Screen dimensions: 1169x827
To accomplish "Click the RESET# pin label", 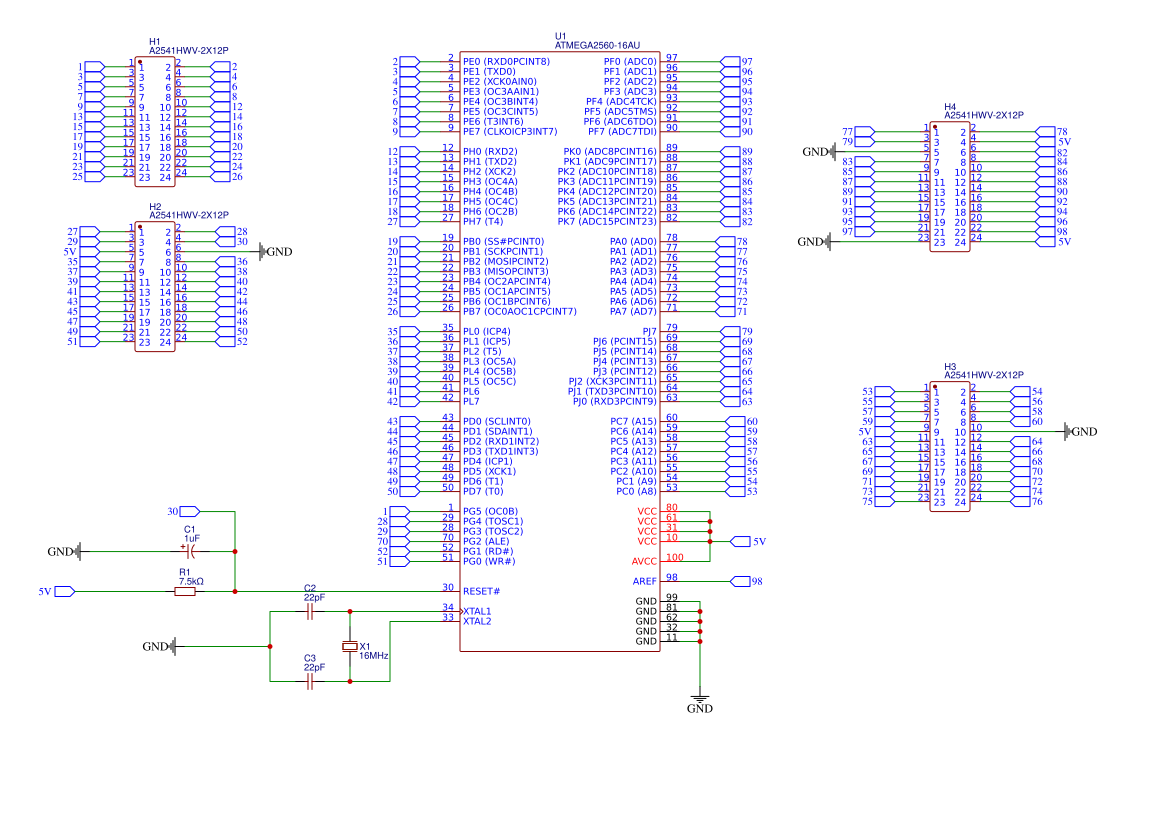I will coord(481,591).
